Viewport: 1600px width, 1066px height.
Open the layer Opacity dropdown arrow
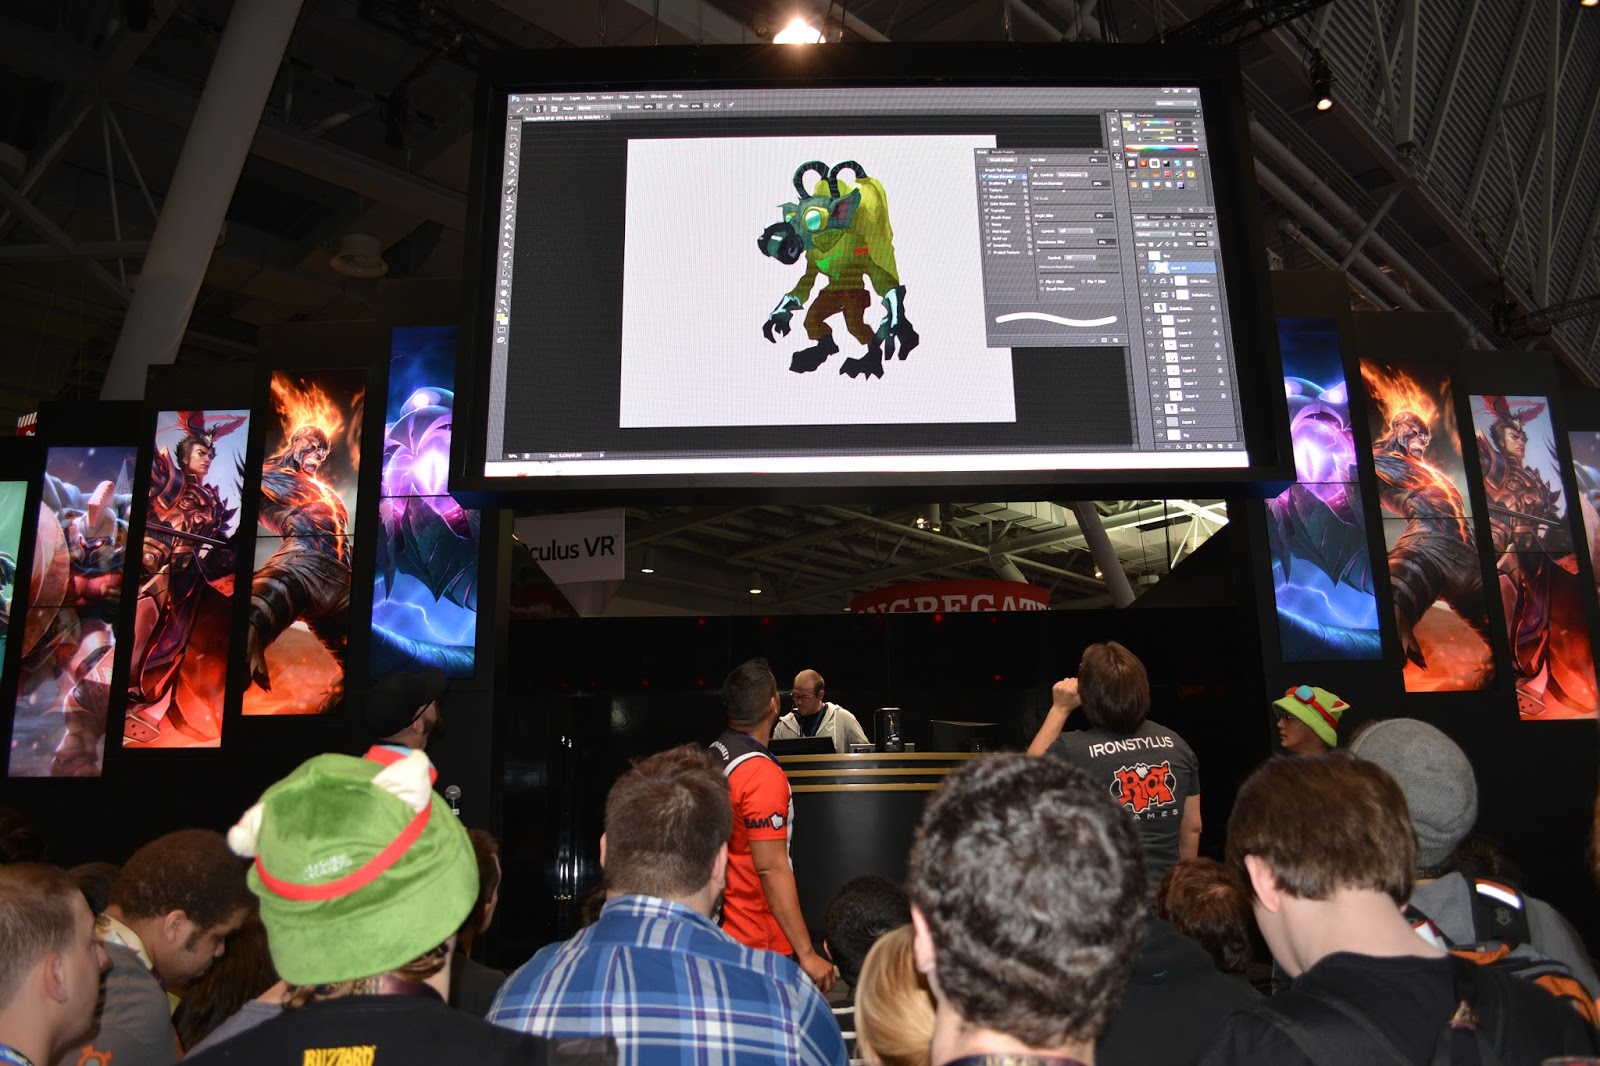pos(1211,234)
